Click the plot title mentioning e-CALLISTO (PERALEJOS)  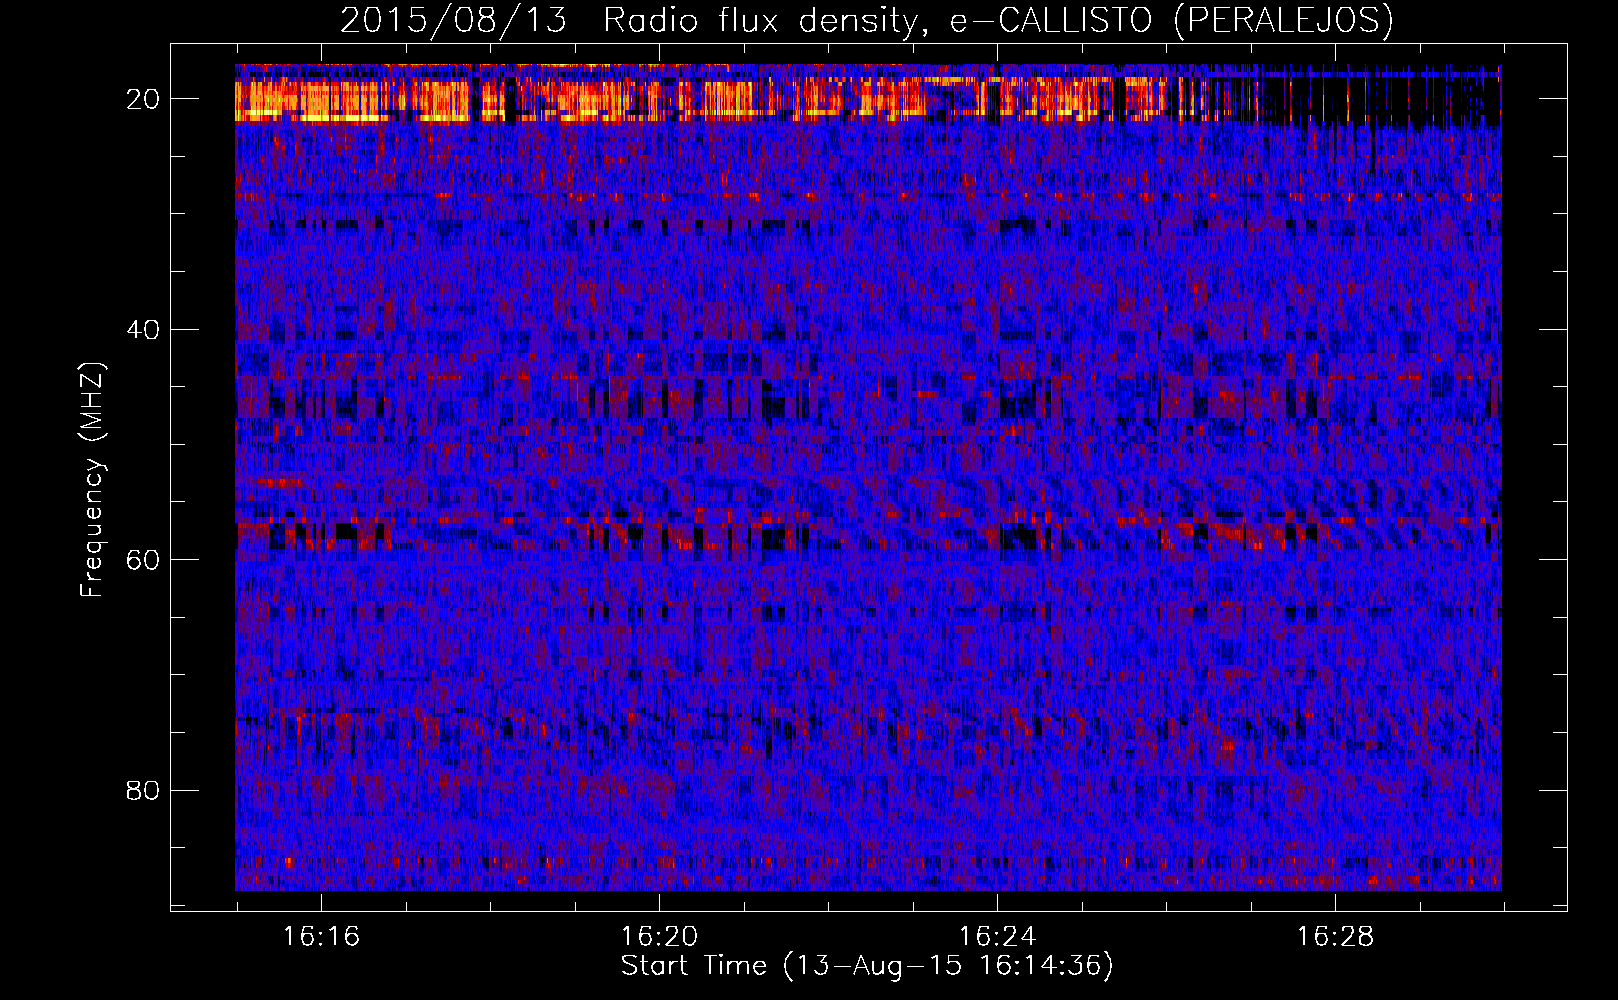866,20
